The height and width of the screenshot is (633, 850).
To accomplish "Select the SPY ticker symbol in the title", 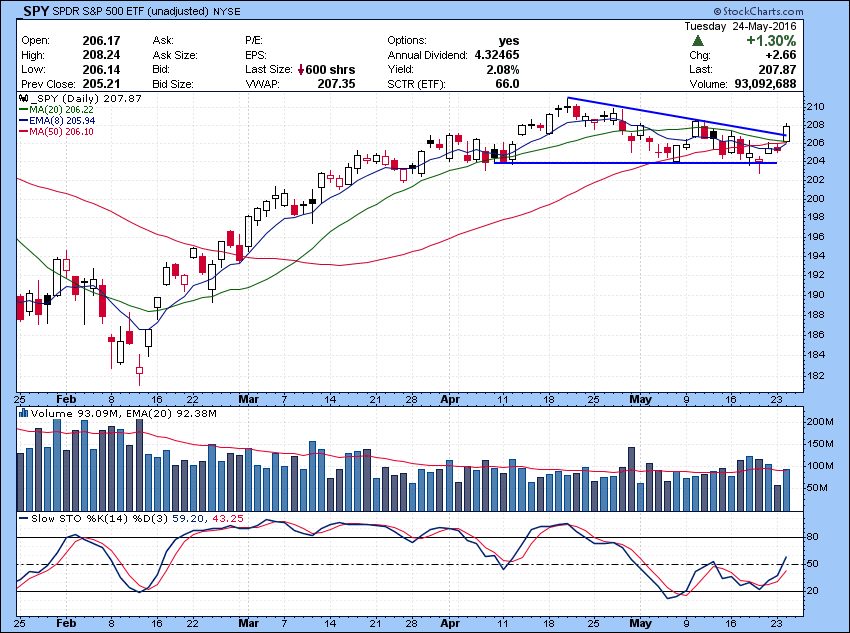I will tap(36, 11).
